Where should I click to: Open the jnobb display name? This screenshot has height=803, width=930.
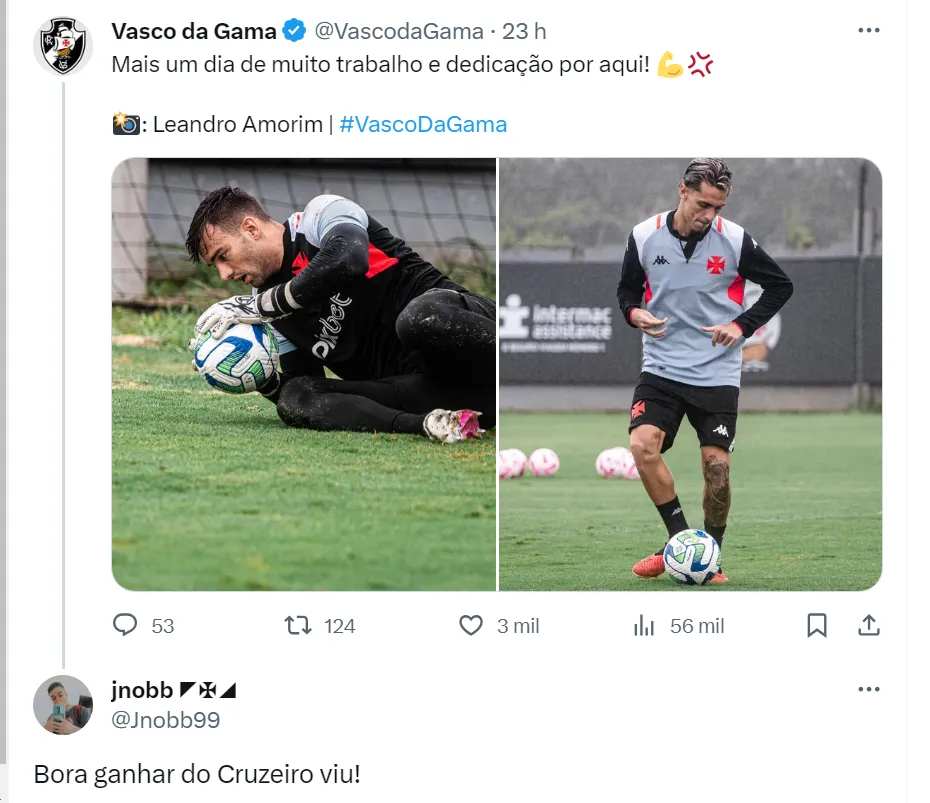pyautogui.click(x=142, y=690)
